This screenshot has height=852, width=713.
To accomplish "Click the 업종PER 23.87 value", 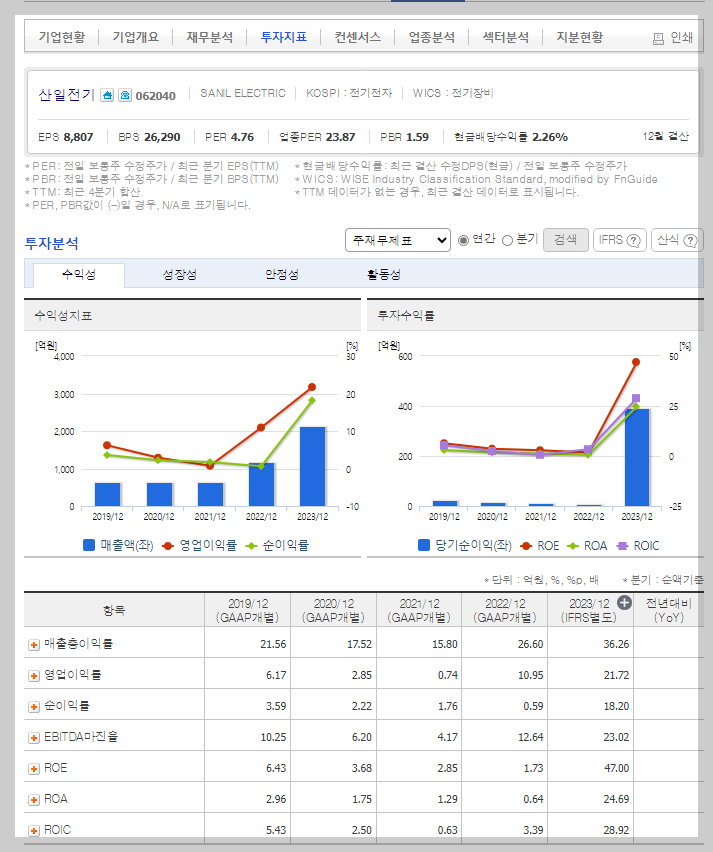I will (x=340, y=137).
